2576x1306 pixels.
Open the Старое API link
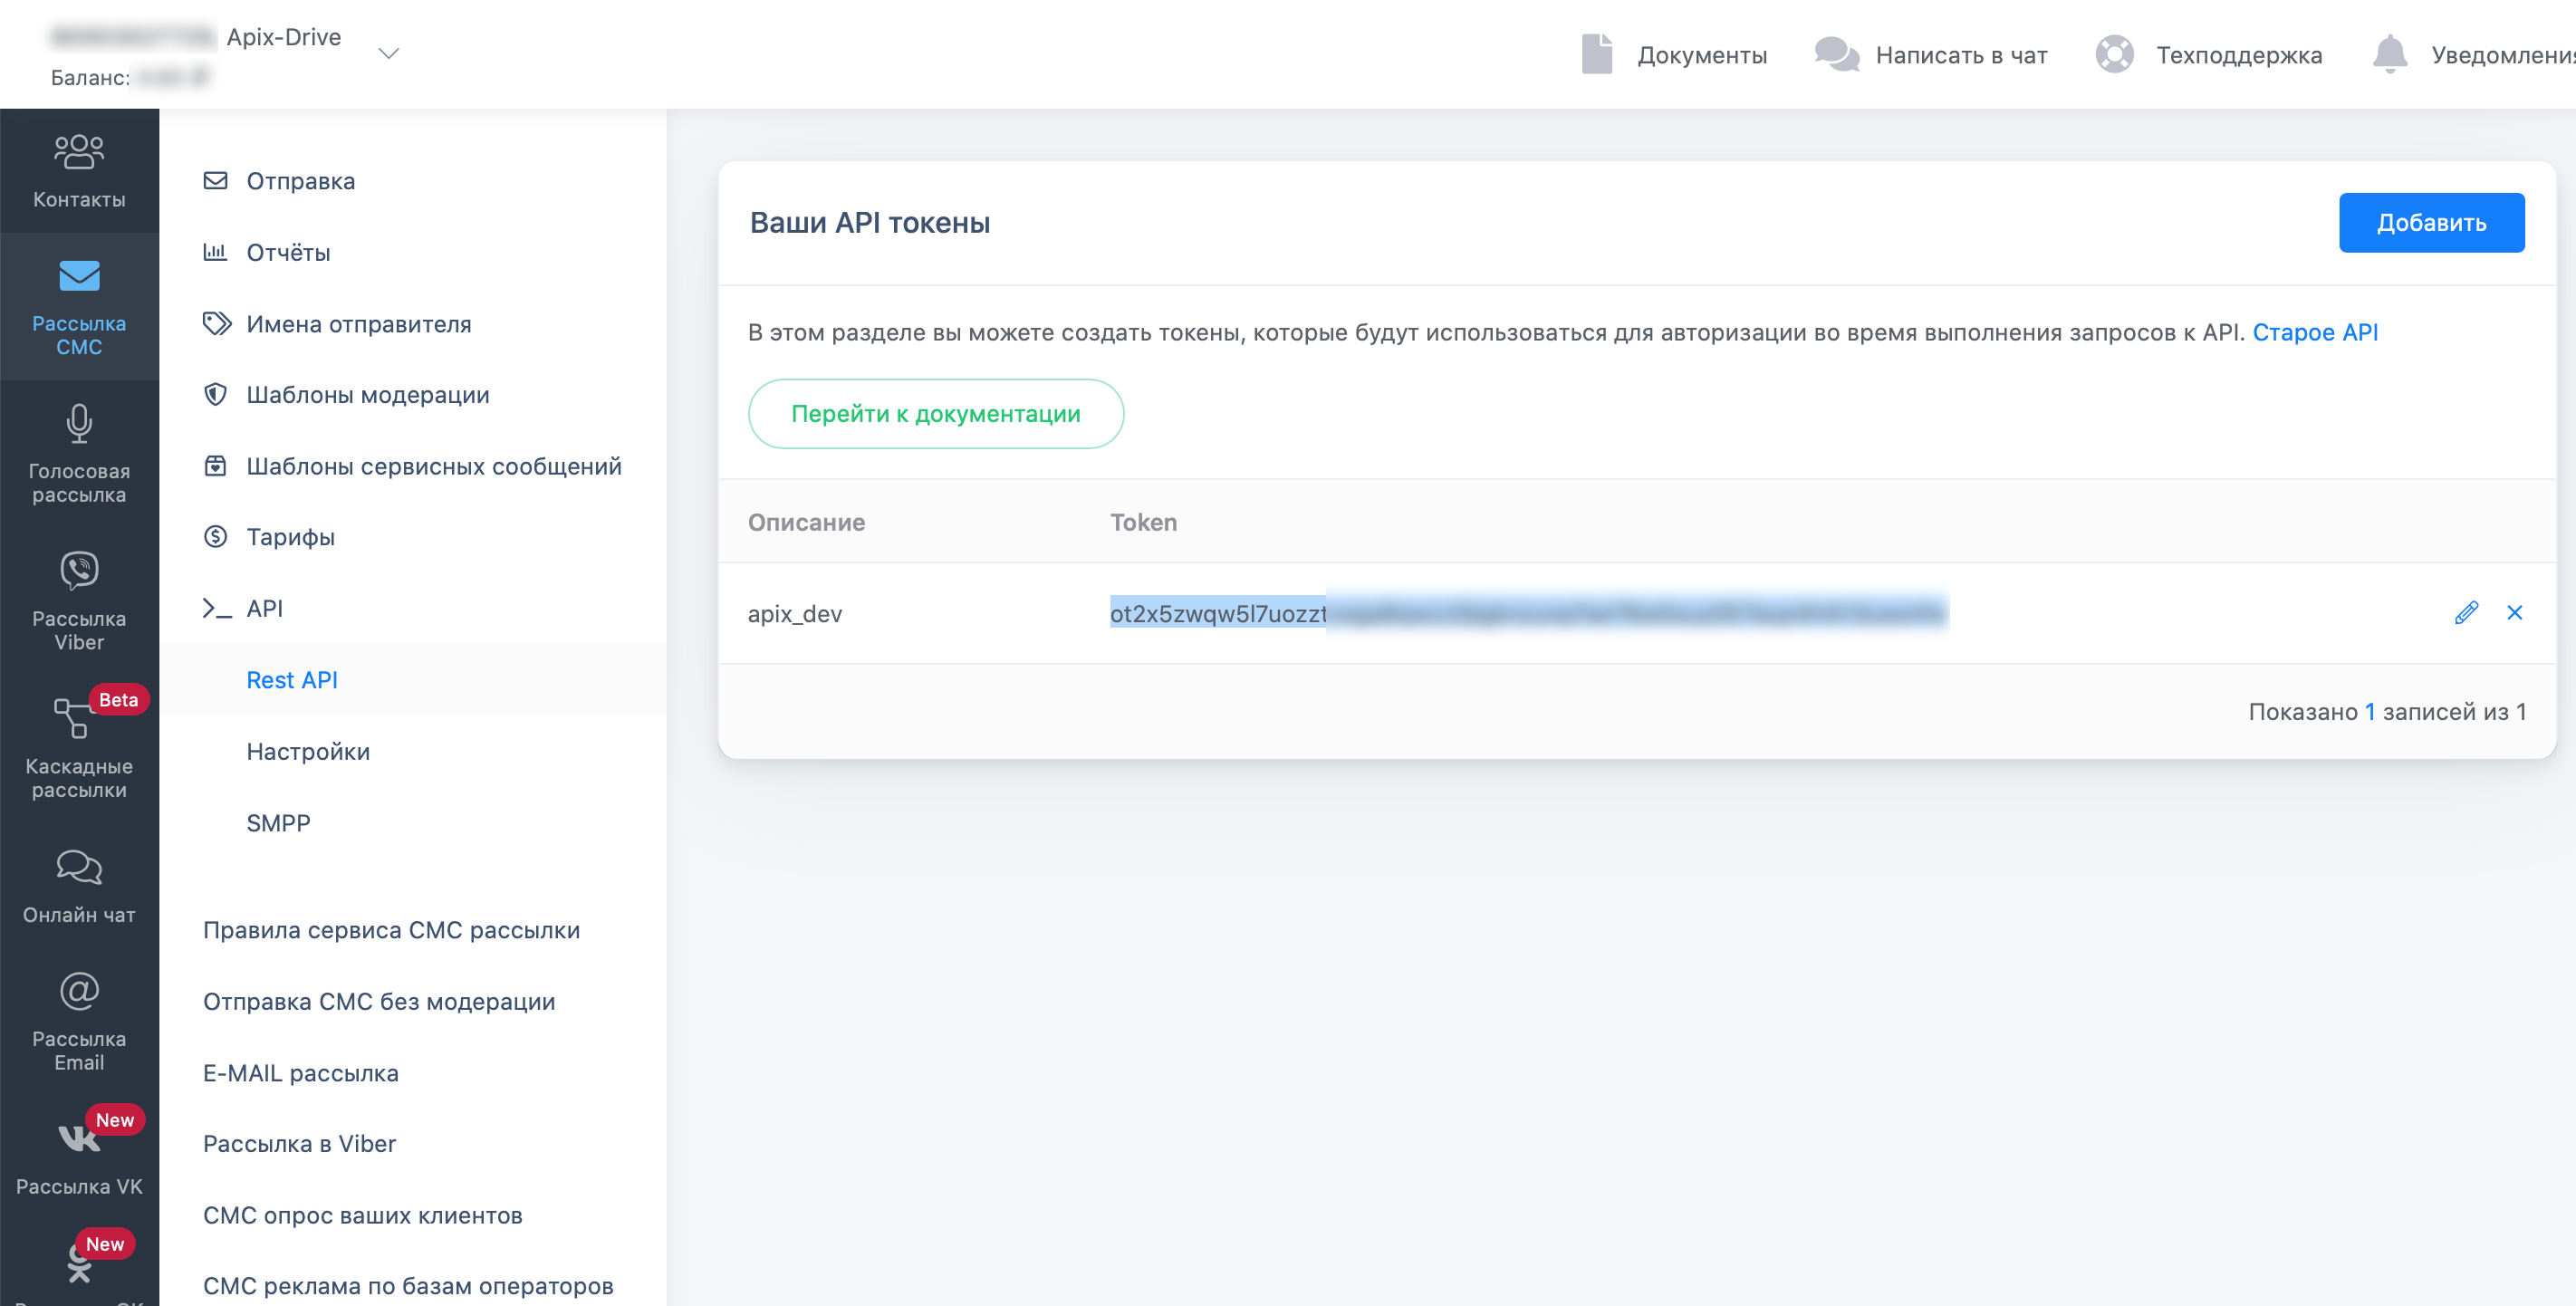2314,332
